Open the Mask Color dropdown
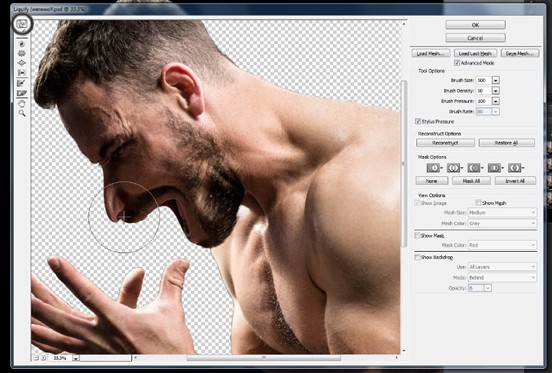 [502, 245]
